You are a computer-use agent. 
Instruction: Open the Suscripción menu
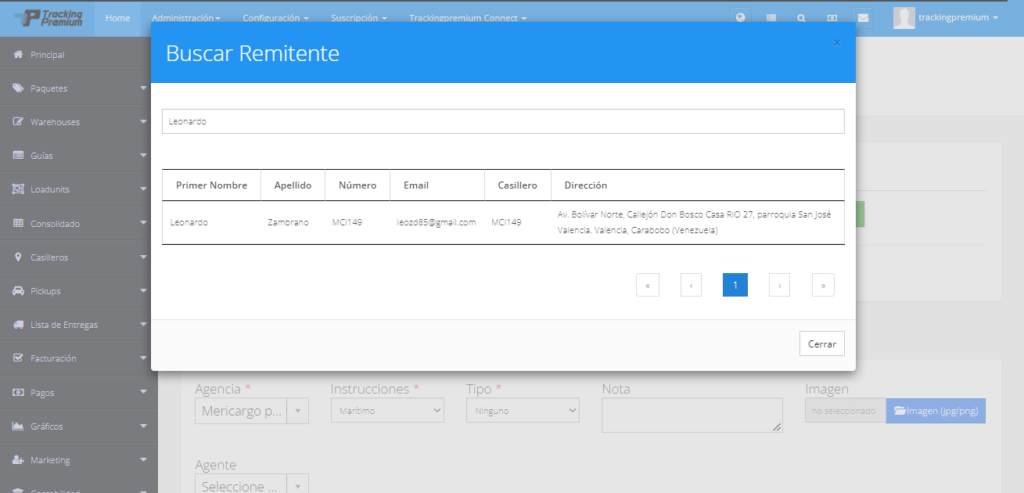[359, 18]
